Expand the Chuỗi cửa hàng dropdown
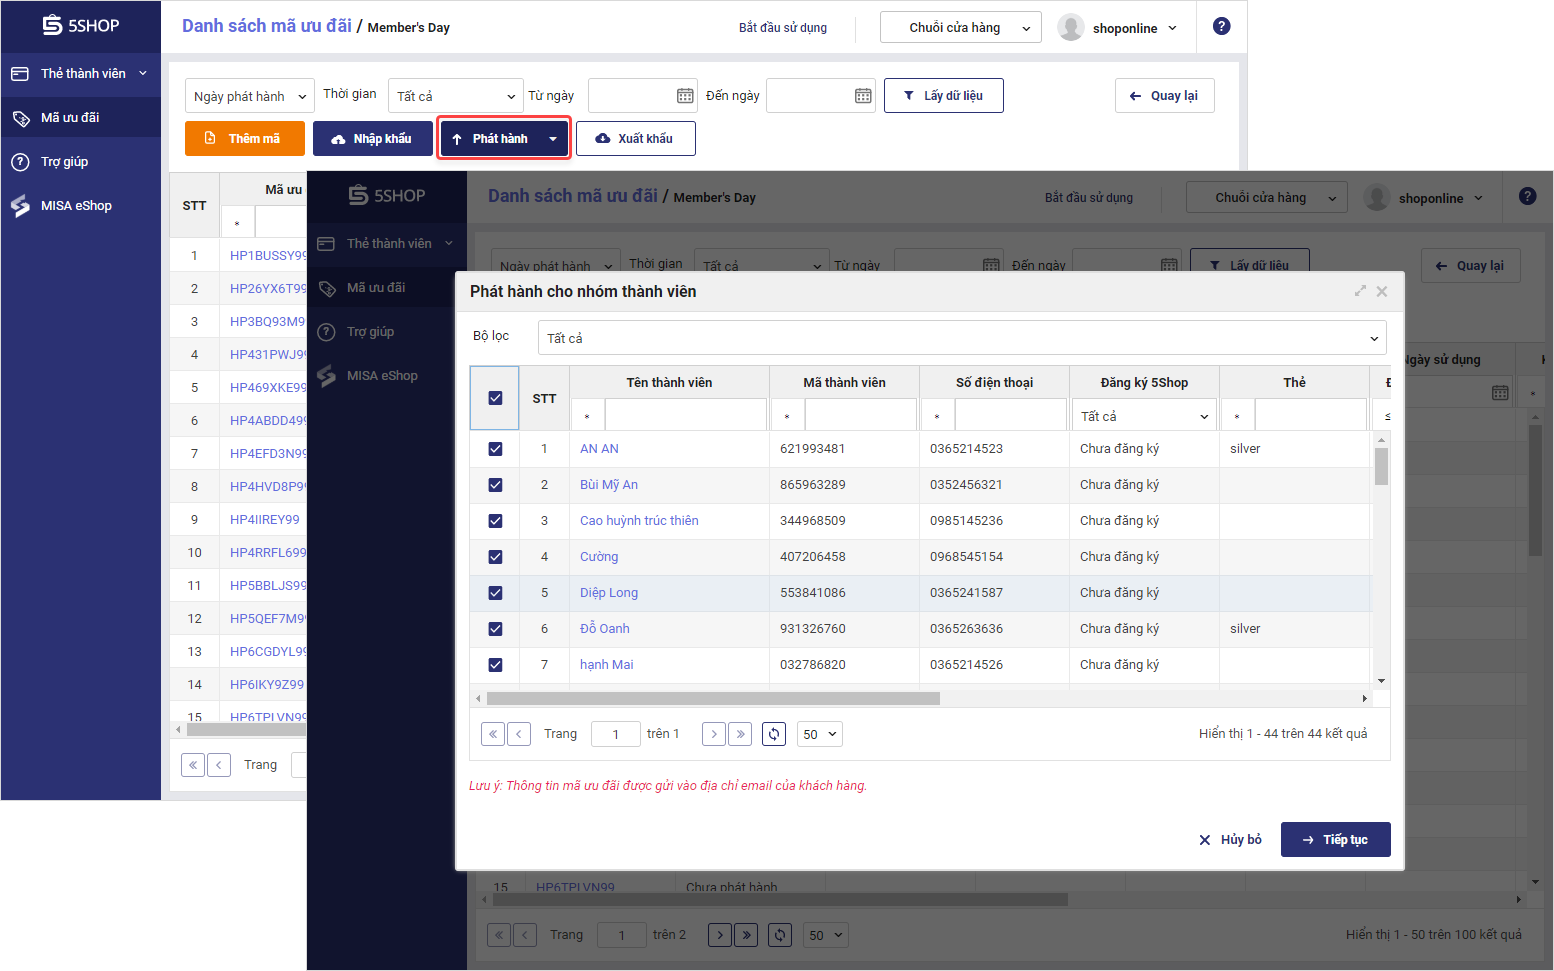The image size is (1554, 971). [x=960, y=28]
